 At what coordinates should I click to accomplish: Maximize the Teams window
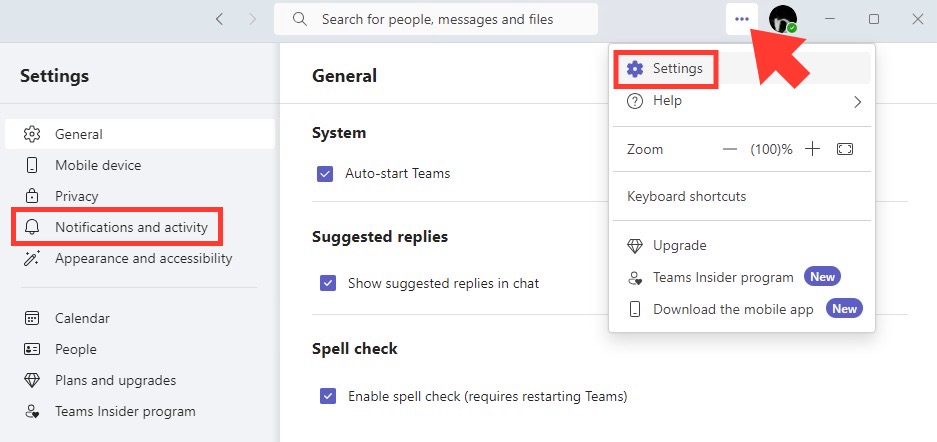click(x=874, y=19)
